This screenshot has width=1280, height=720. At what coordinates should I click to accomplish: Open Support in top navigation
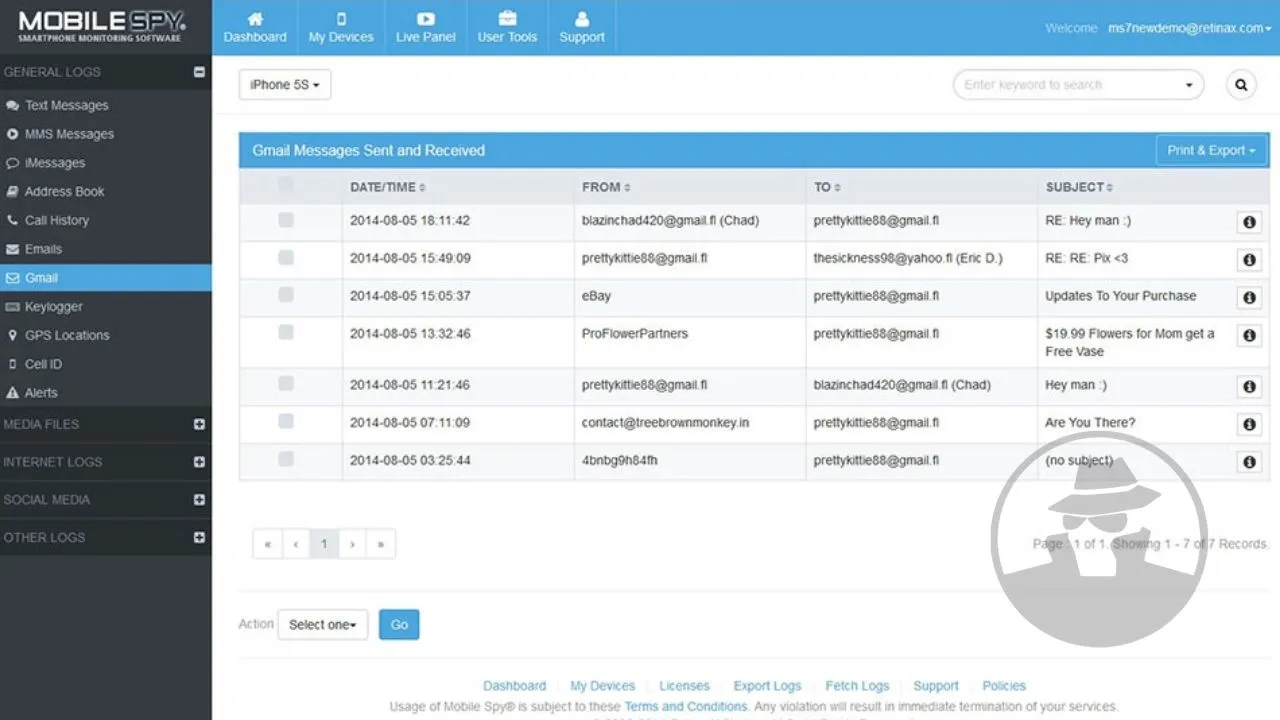(582, 28)
